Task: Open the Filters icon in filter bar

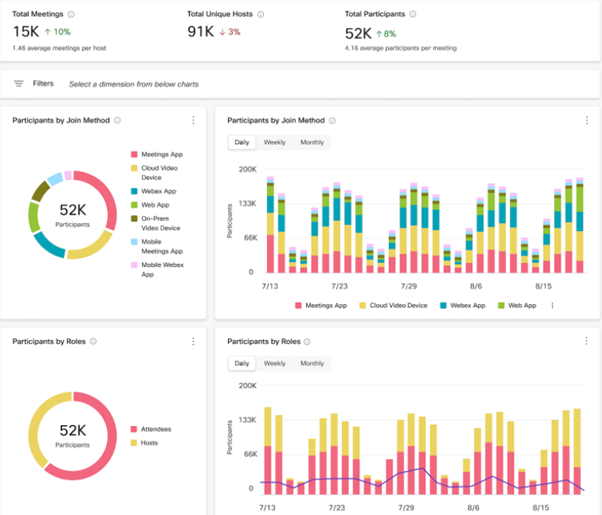Action: (18, 84)
